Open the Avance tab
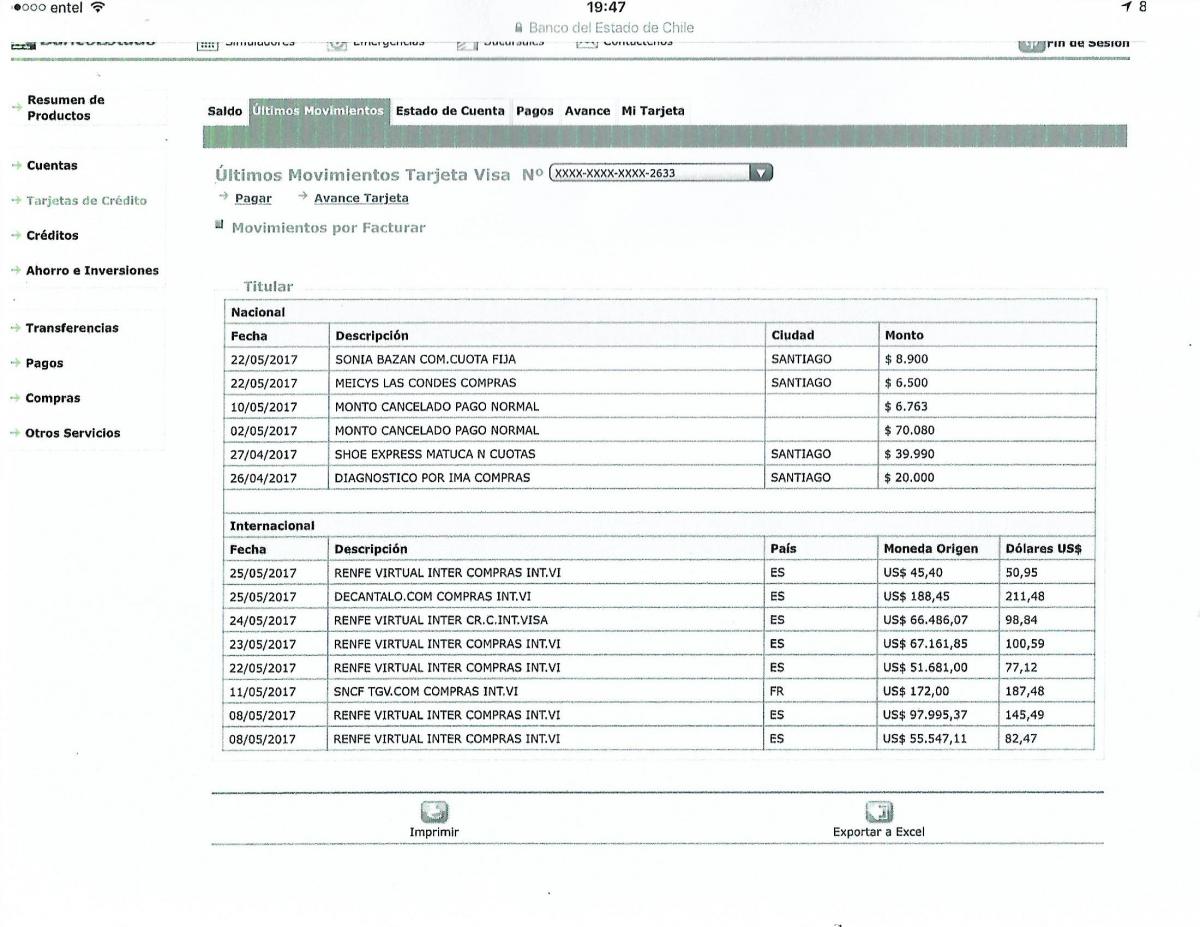Image resolution: width=1200 pixels, height=927 pixels. (587, 111)
